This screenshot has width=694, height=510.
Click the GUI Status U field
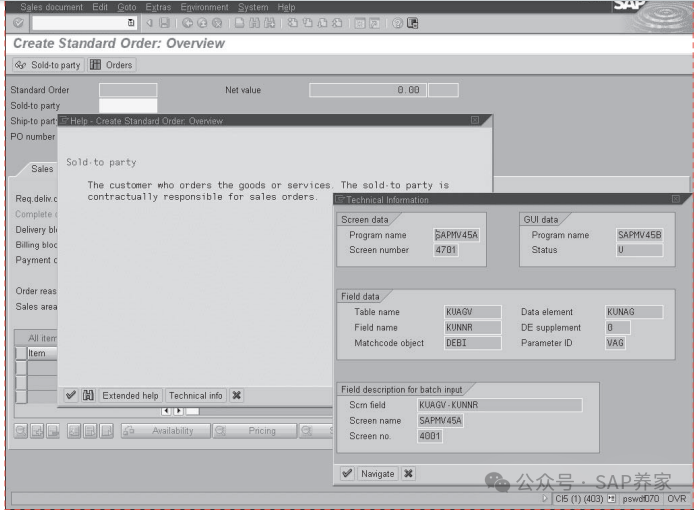[x=640, y=250]
